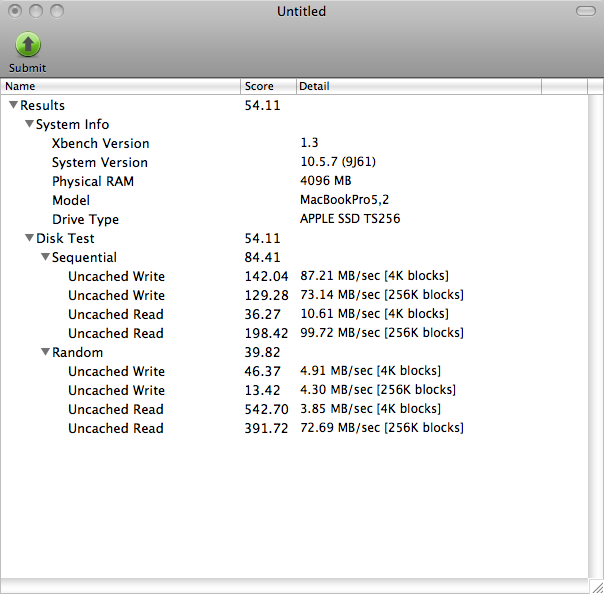Click the window close button
Viewport: 604px width, 594px height.
click(15, 11)
